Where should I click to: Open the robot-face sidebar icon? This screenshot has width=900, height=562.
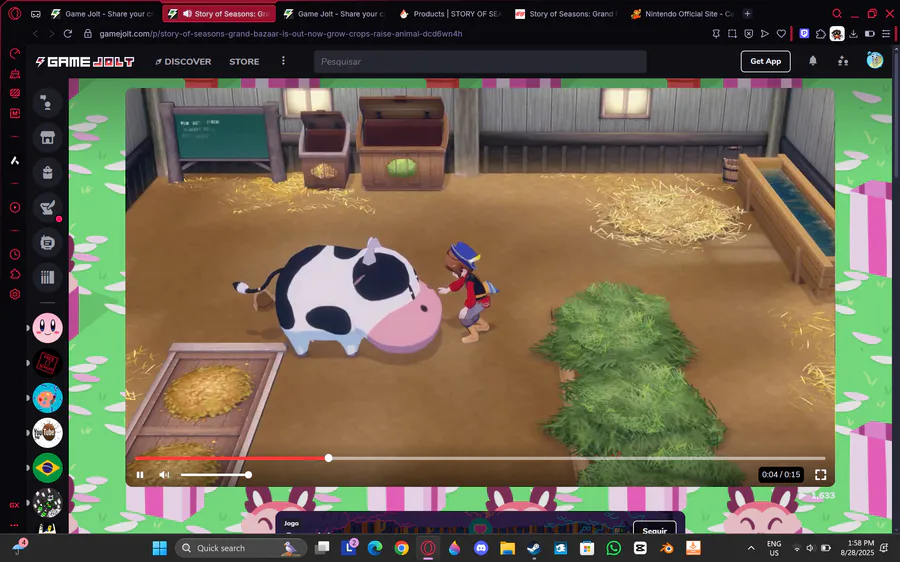[x=47, y=242]
